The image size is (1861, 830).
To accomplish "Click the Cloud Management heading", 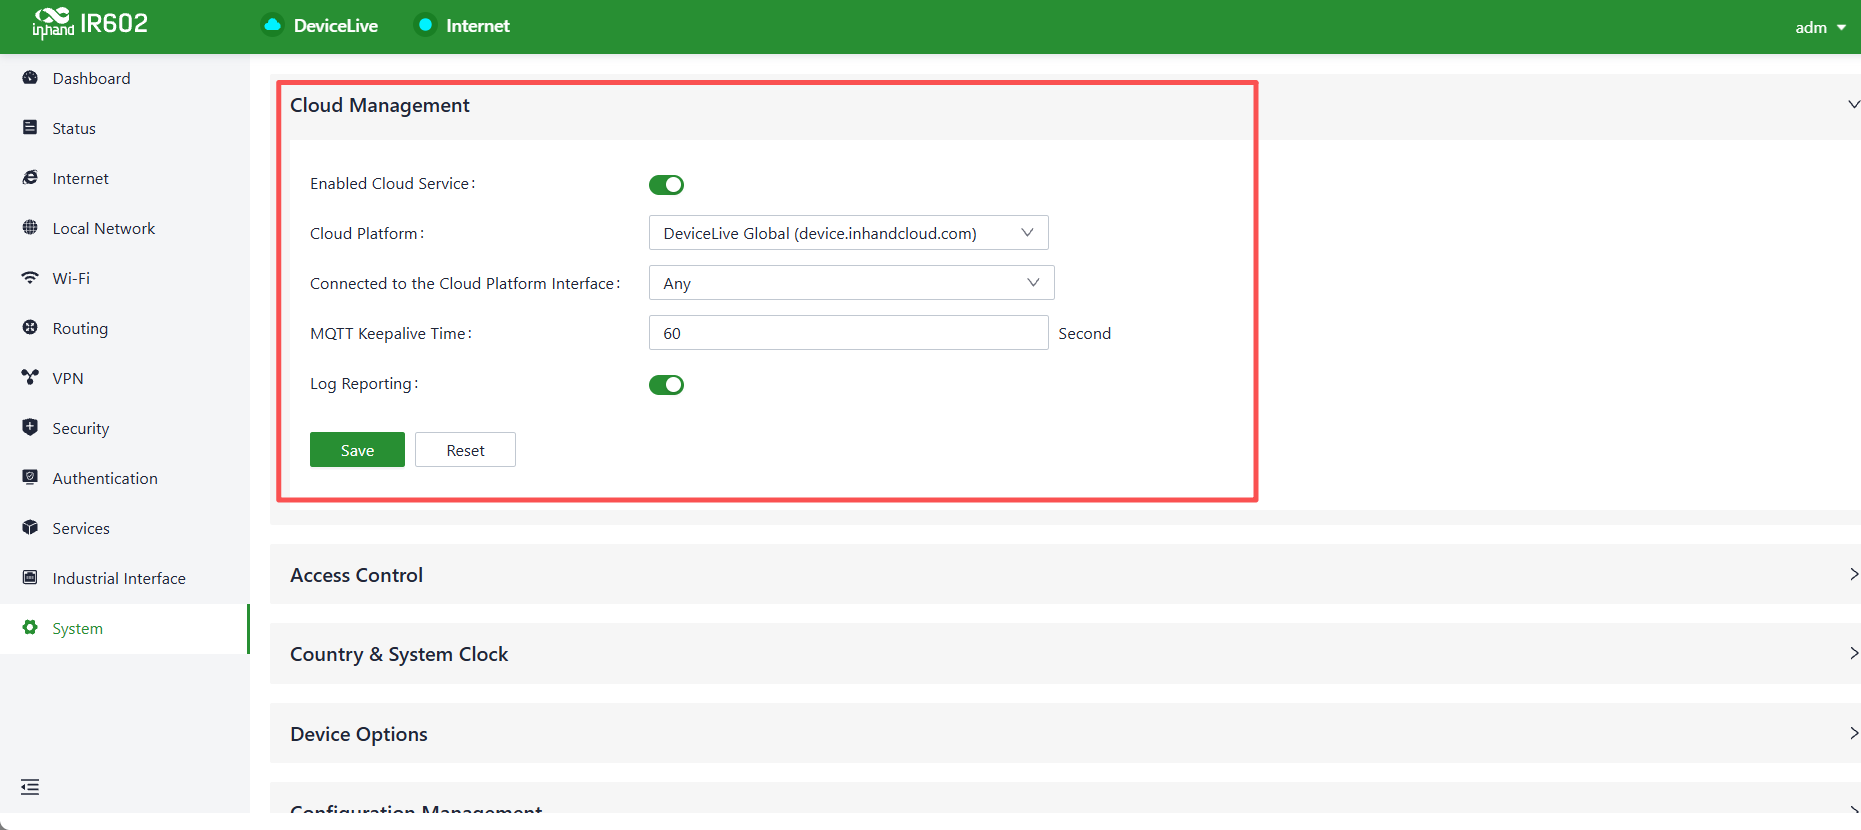I will pyautogui.click(x=380, y=105).
